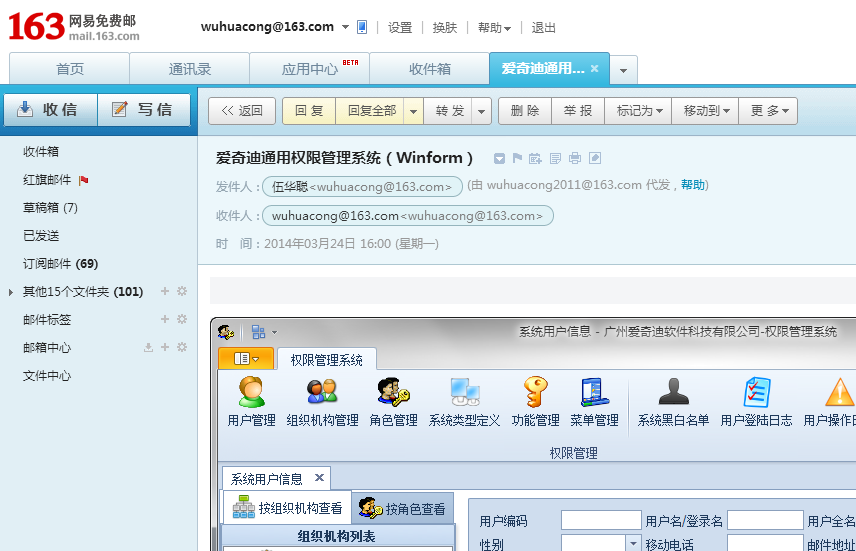
Task: Open the 设置 link in the top bar
Action: (x=400, y=28)
